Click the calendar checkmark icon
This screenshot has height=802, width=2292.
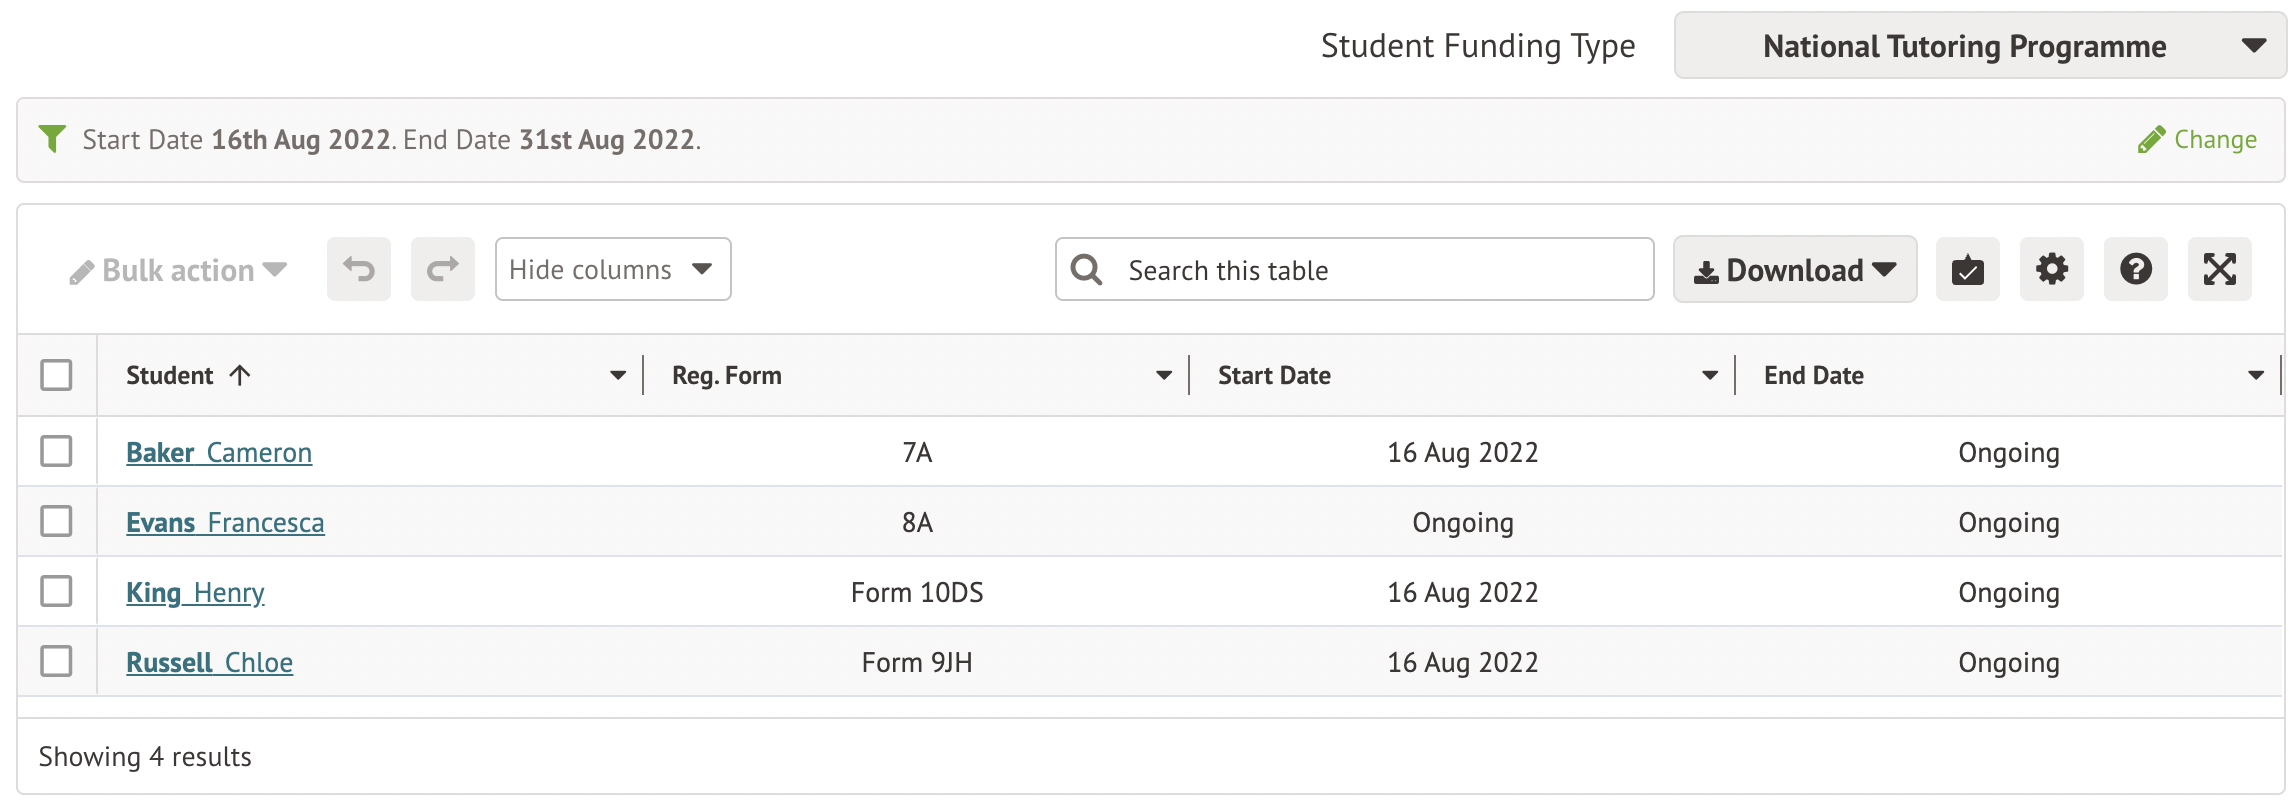(1967, 269)
